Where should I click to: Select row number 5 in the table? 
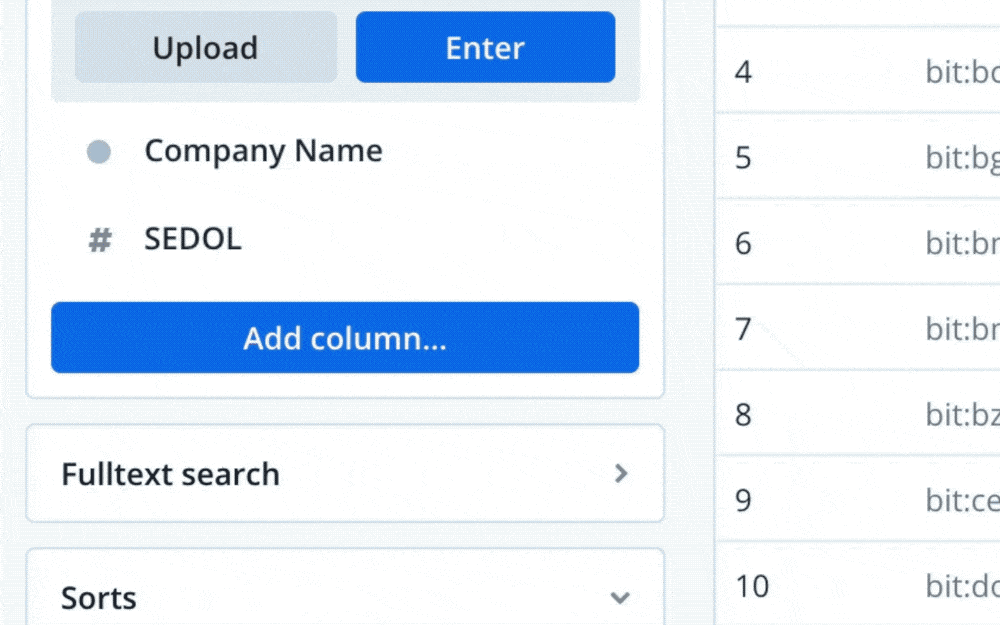click(x=743, y=158)
